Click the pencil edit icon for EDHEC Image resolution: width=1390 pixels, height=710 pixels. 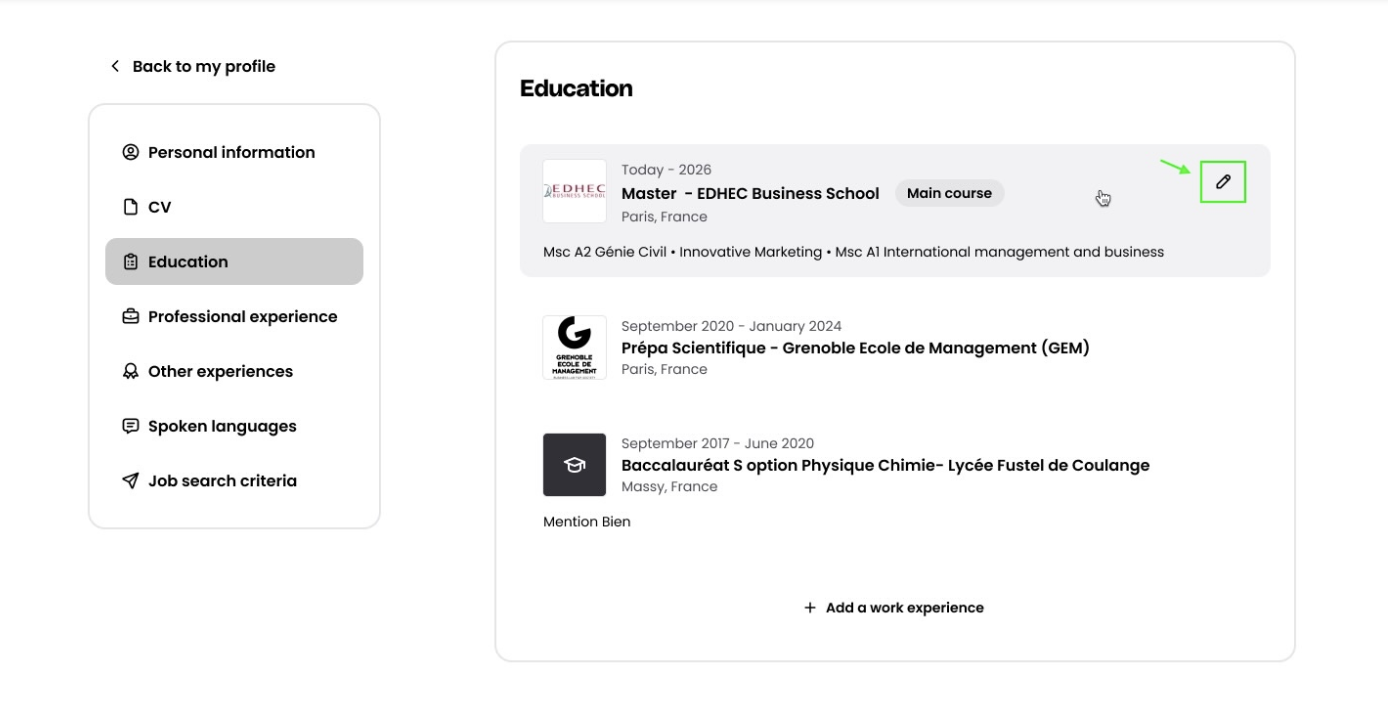coord(1222,182)
